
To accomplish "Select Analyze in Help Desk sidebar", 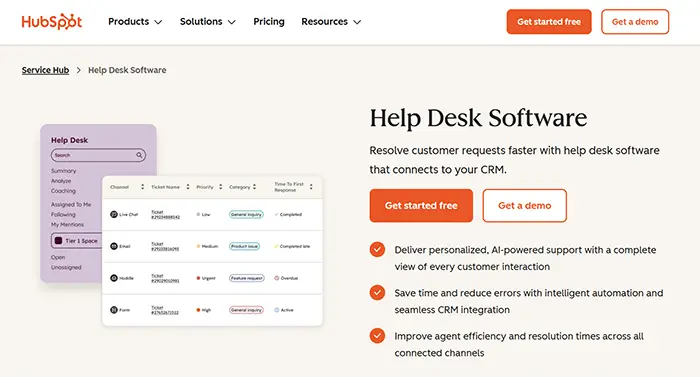I will coord(61,181).
